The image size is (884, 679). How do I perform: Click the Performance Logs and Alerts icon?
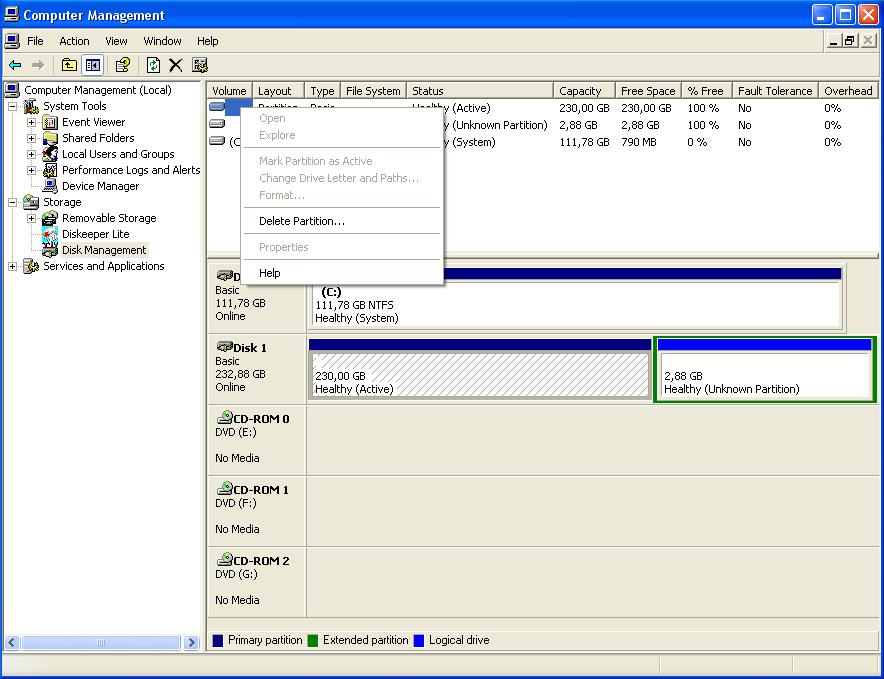point(50,170)
